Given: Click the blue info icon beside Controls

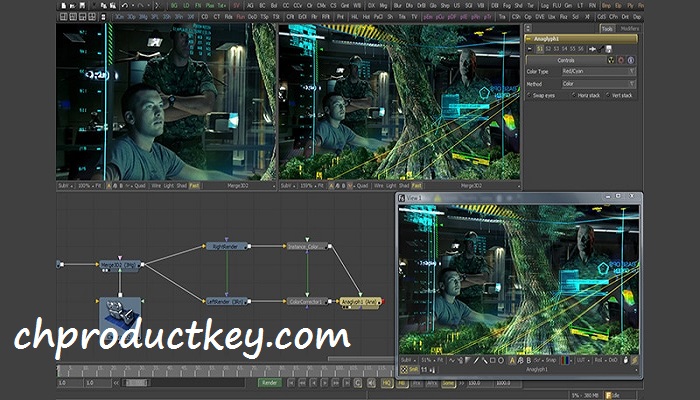Looking at the screenshot, I should point(631,60).
